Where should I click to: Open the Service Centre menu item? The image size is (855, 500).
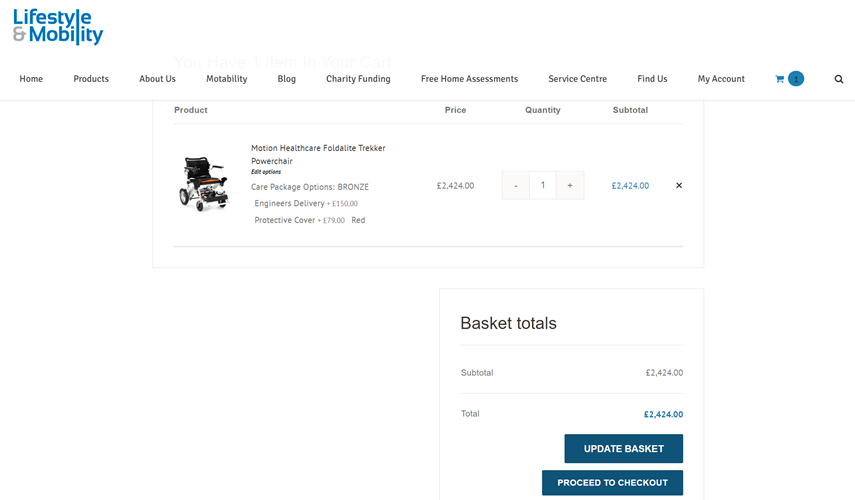[577, 79]
